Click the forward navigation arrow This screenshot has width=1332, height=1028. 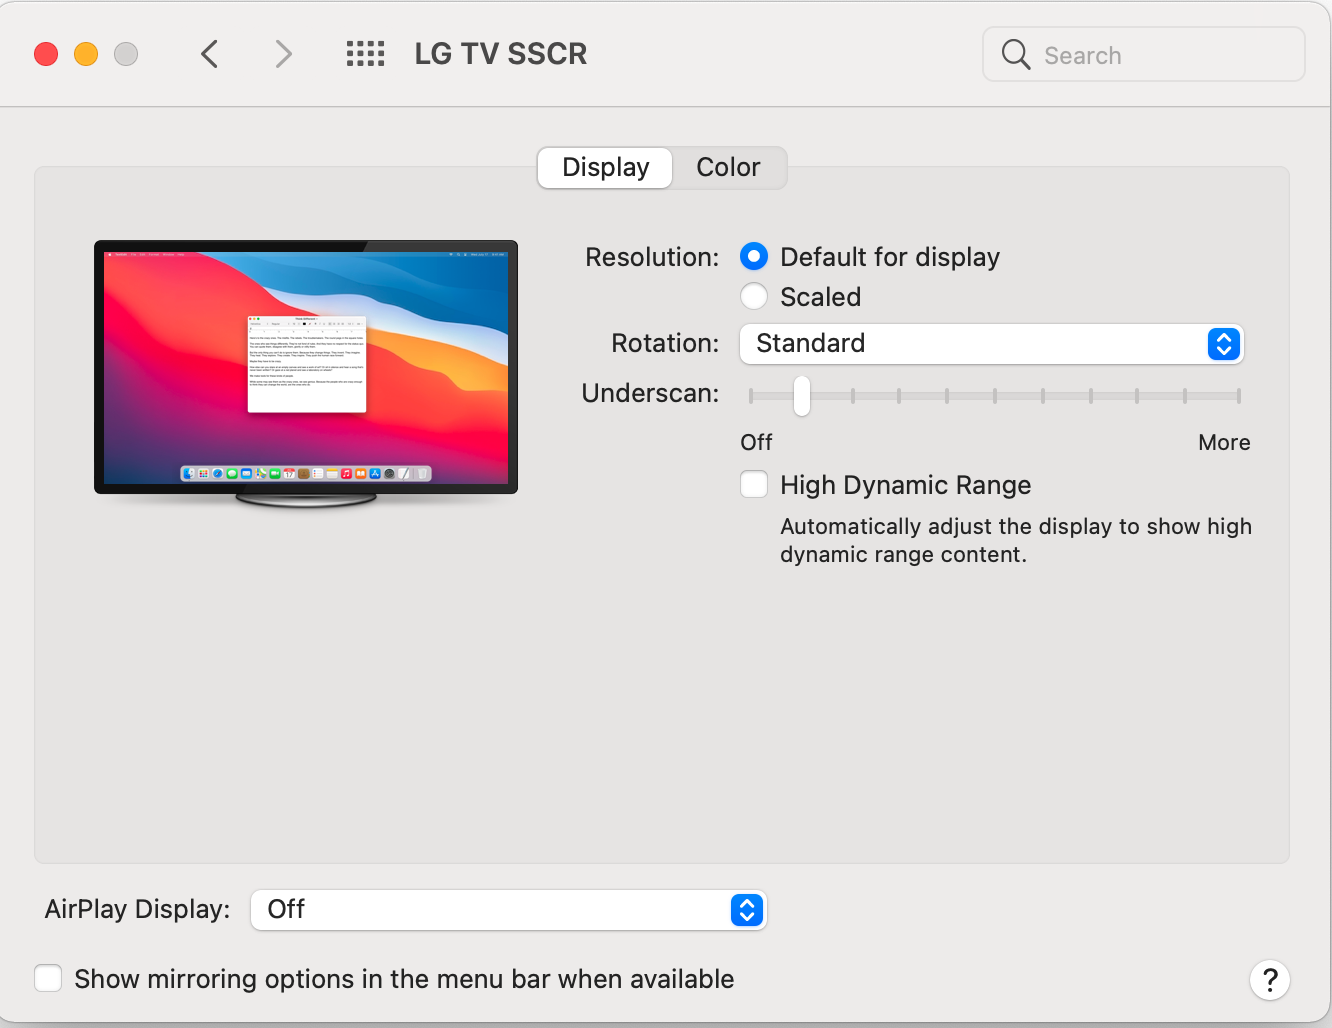pyautogui.click(x=284, y=54)
